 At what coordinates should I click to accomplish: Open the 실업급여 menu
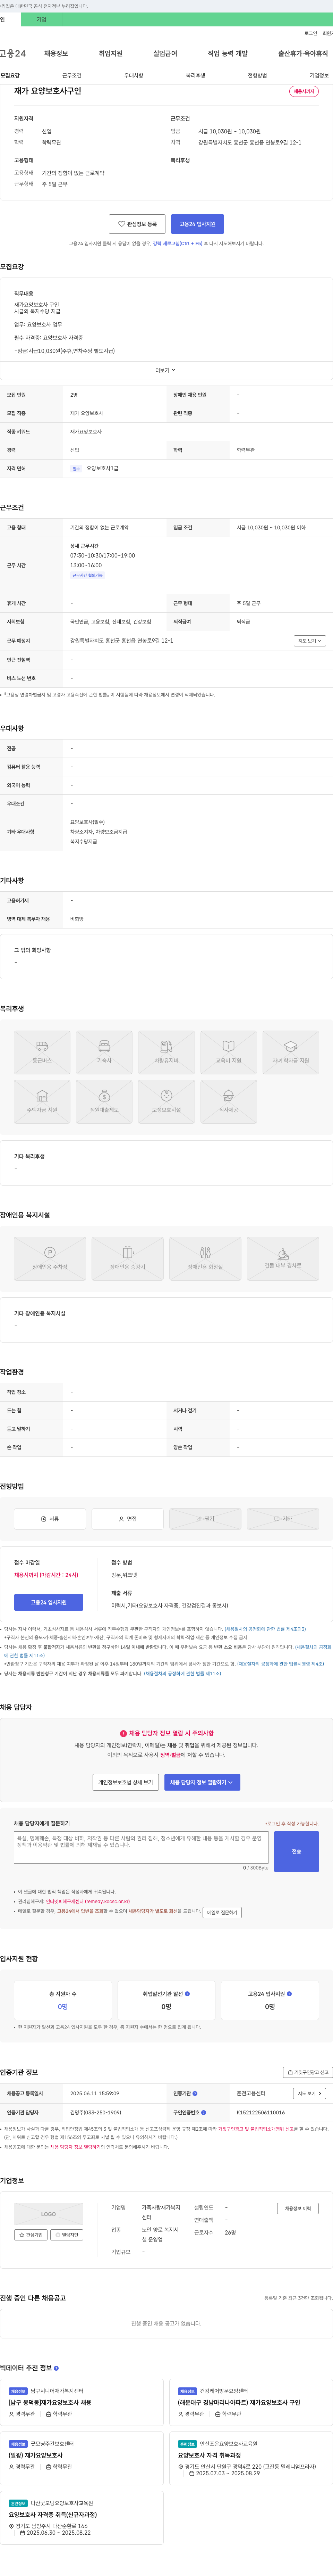[165, 53]
